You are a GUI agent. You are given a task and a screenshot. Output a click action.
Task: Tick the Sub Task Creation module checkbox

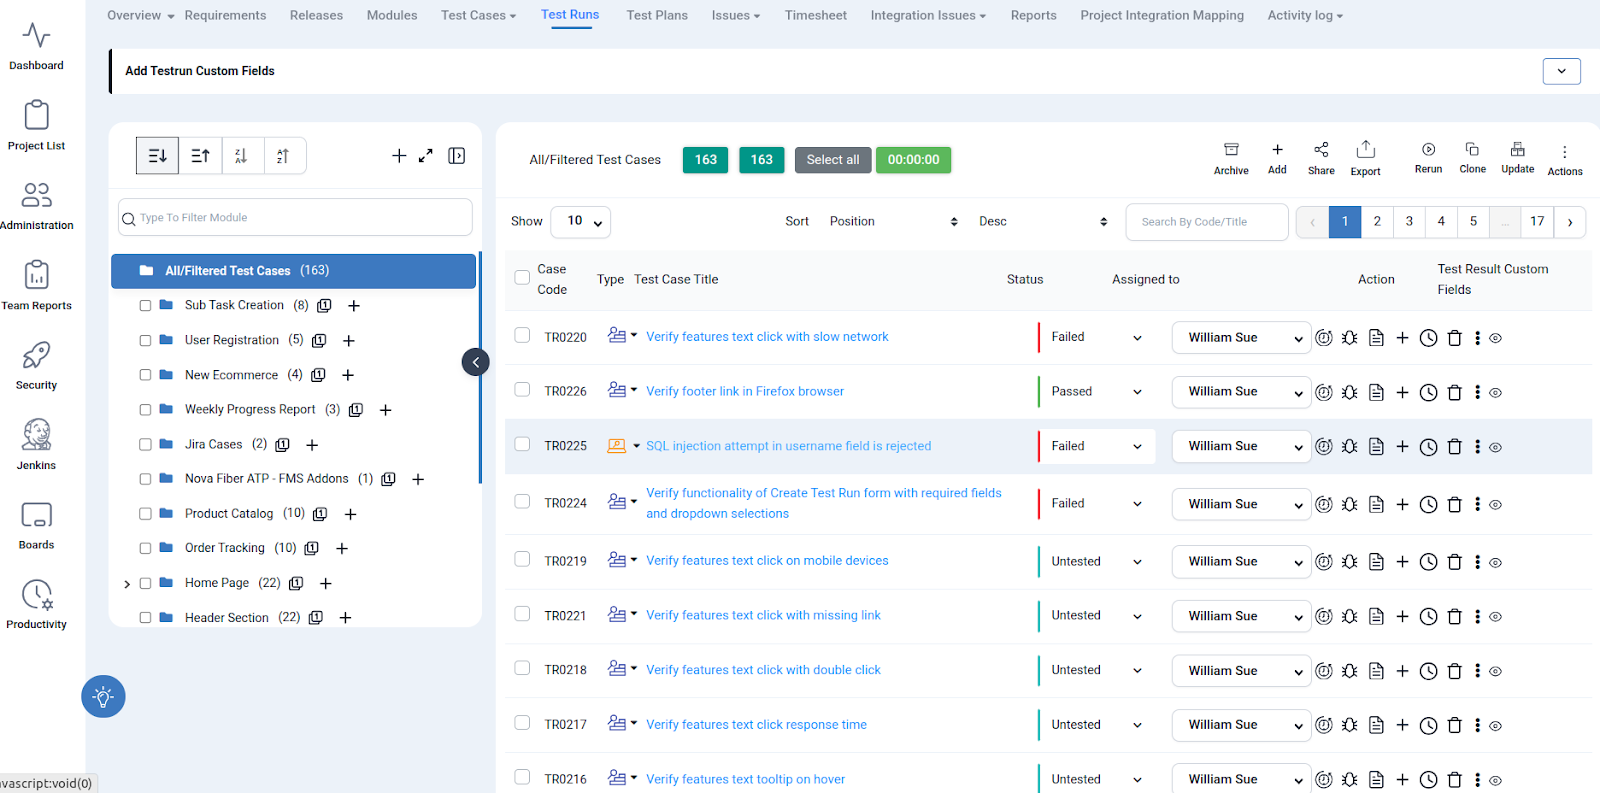point(145,306)
